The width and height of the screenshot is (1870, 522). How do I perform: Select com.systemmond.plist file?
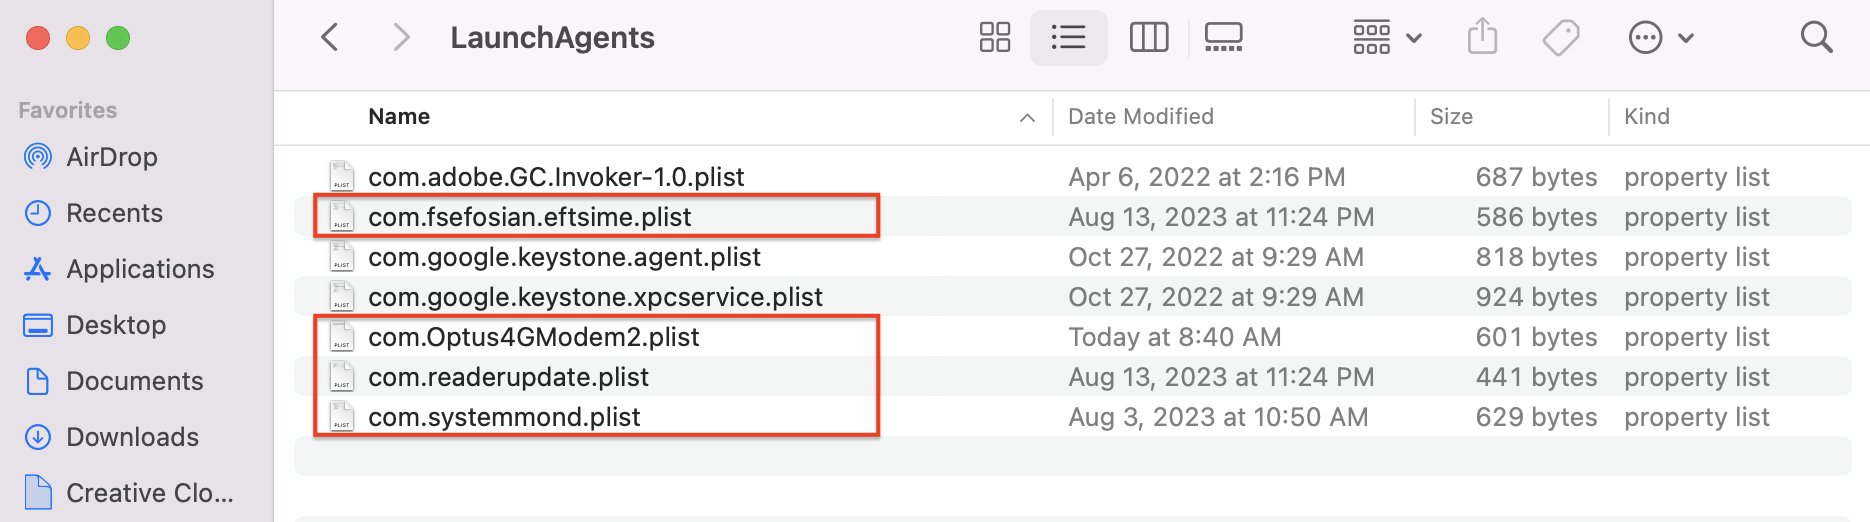[x=504, y=417]
